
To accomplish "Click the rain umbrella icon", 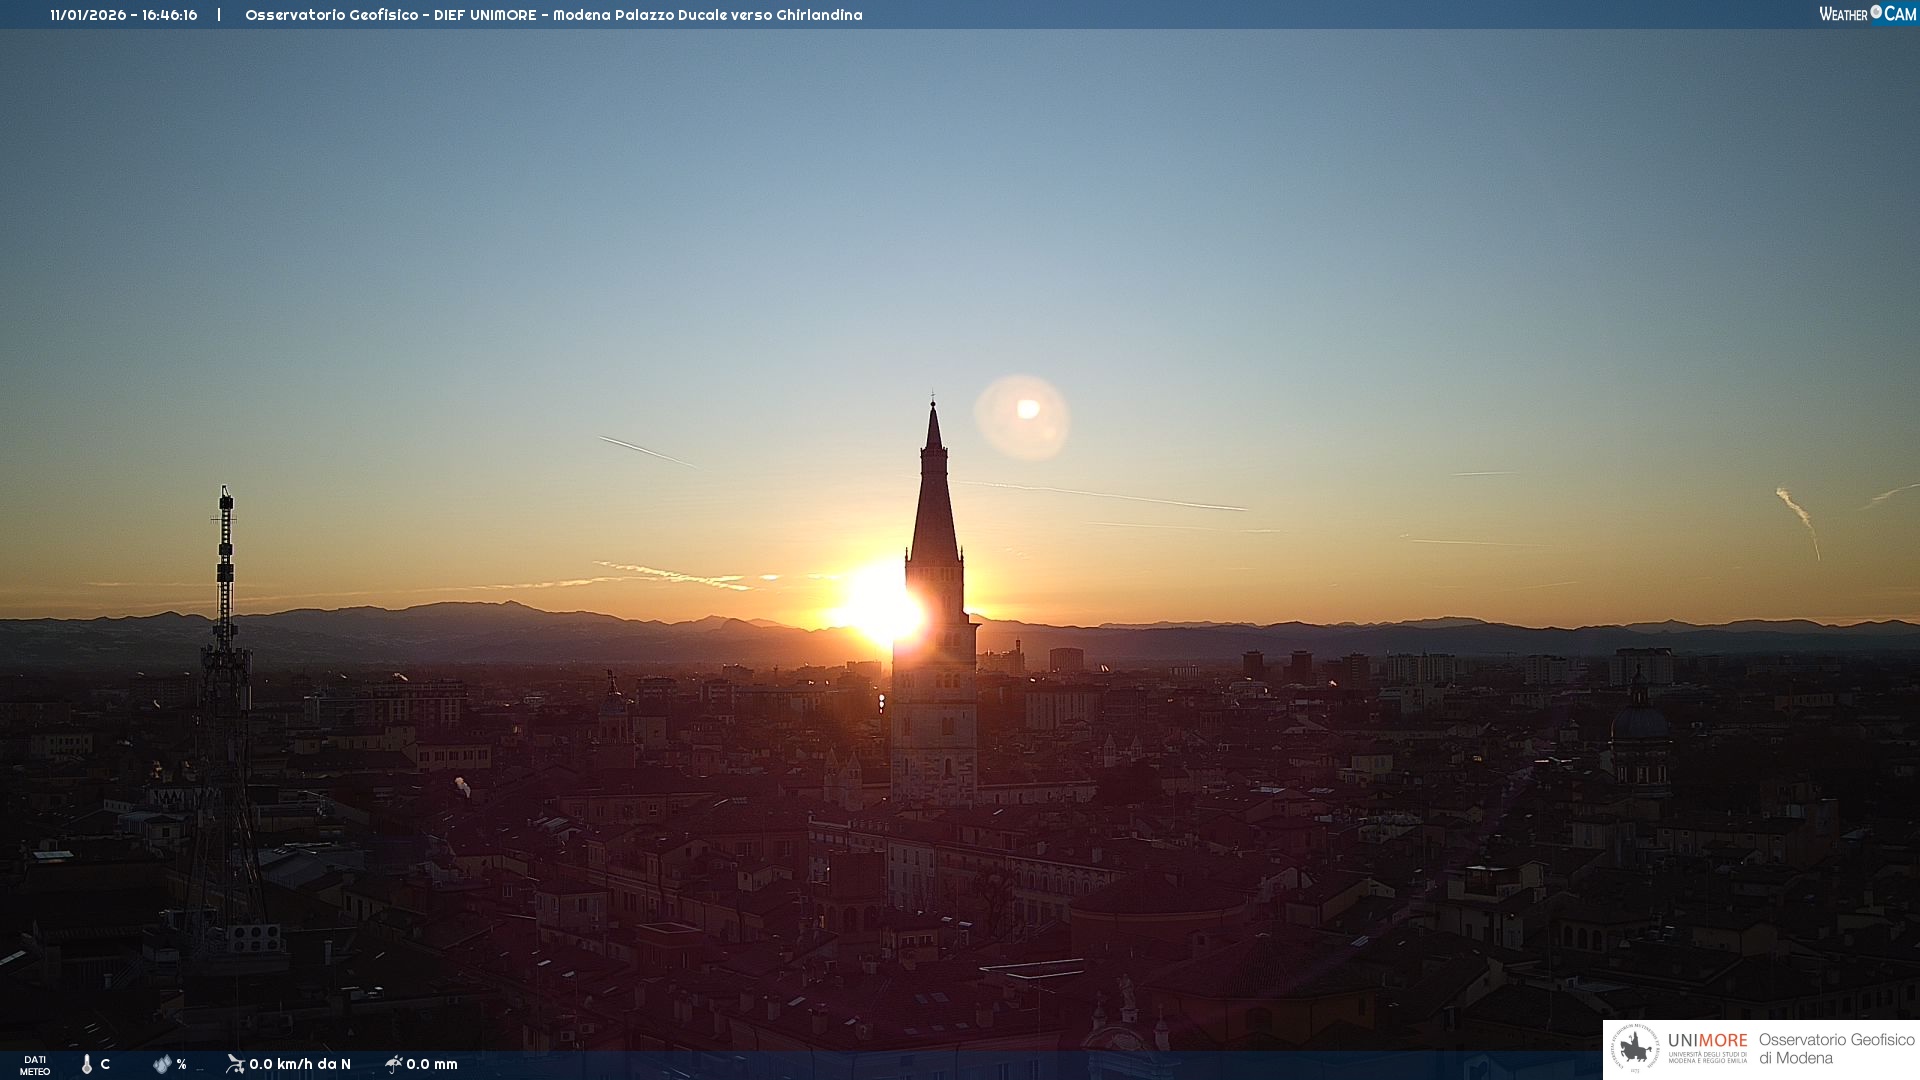I will coord(393,1064).
